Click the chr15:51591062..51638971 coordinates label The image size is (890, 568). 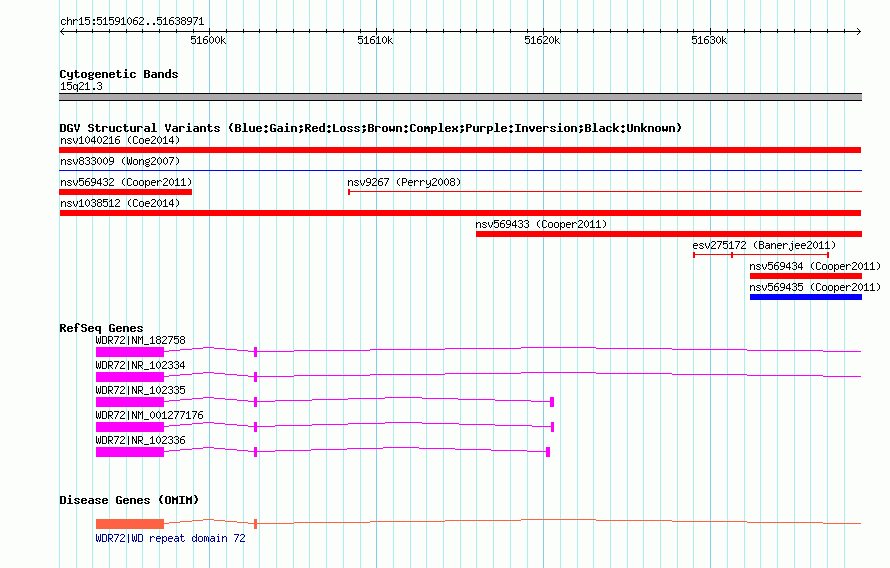pyautogui.click(x=132, y=22)
